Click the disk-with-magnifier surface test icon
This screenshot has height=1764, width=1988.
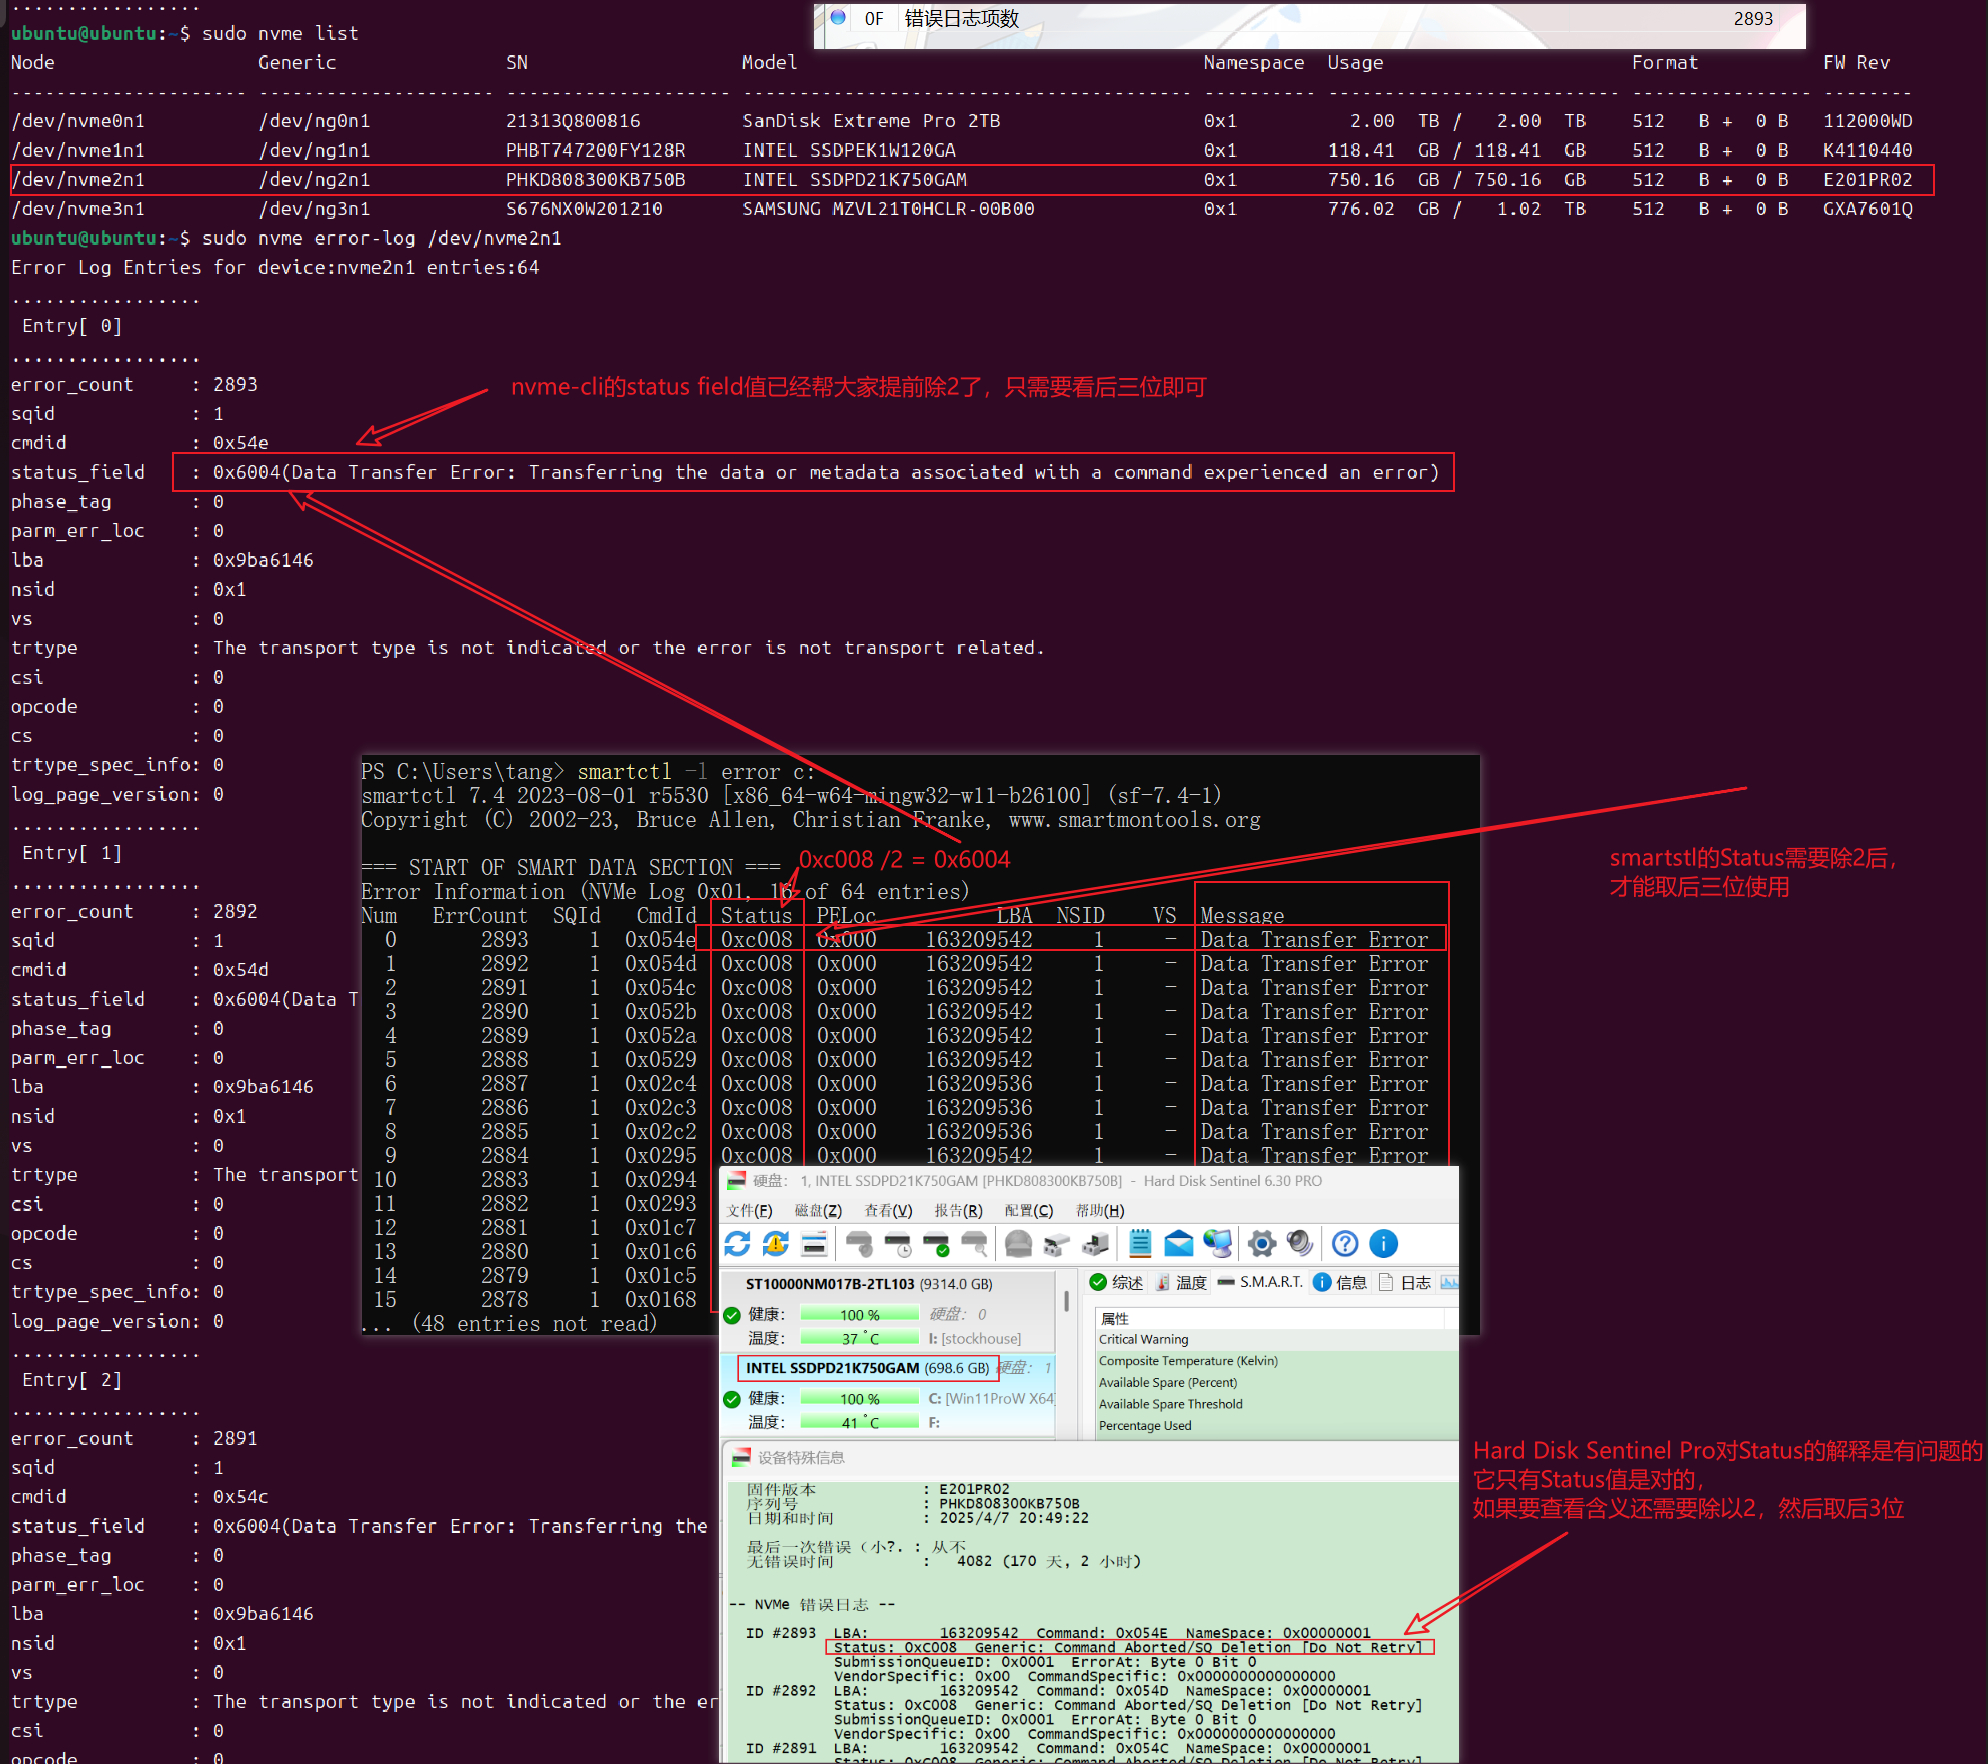tap(974, 1243)
